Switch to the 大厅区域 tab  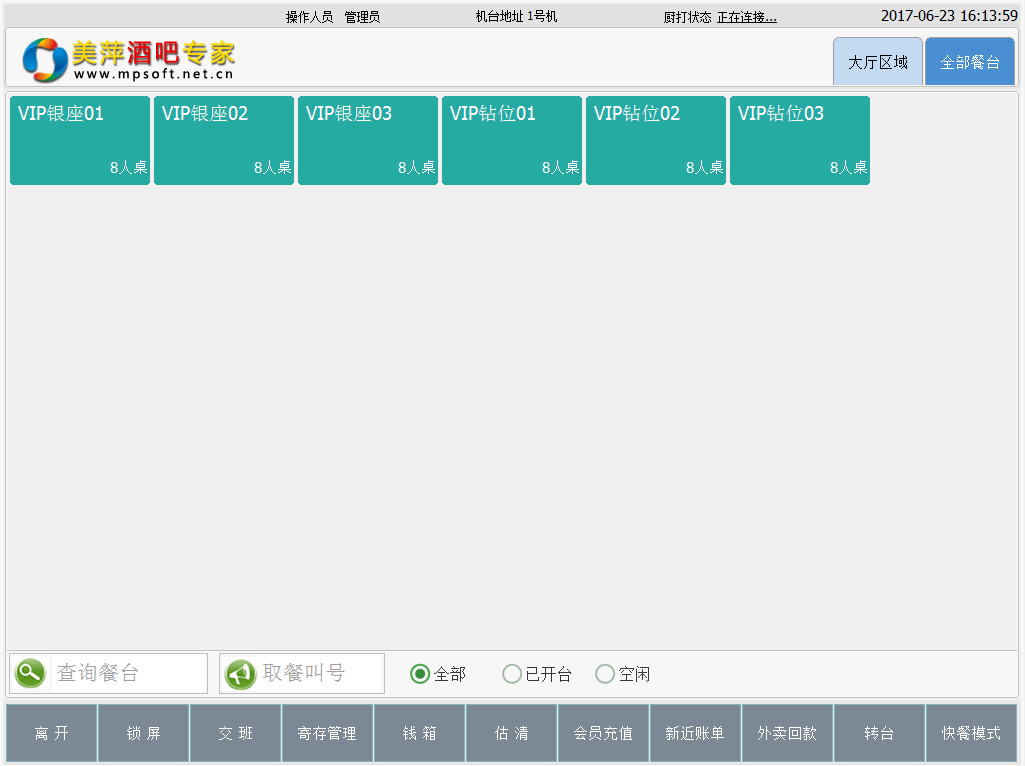[878, 62]
